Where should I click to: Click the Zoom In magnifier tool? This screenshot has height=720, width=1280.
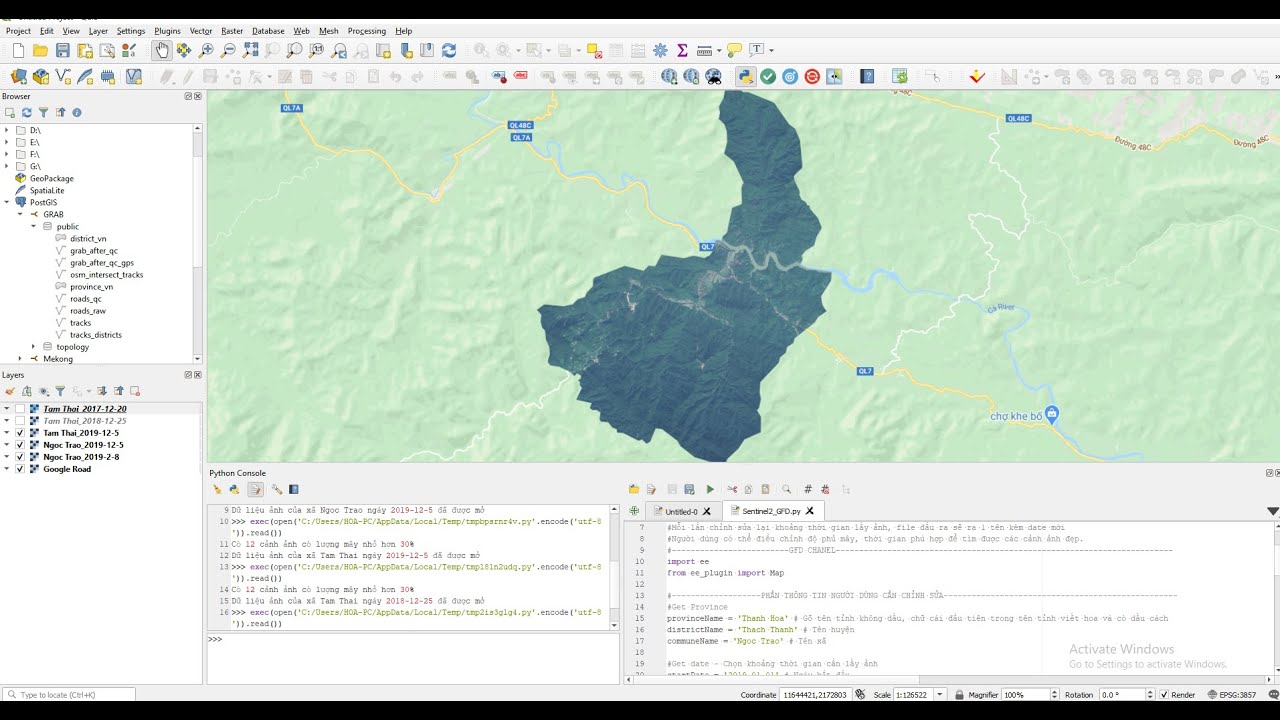pos(206,50)
